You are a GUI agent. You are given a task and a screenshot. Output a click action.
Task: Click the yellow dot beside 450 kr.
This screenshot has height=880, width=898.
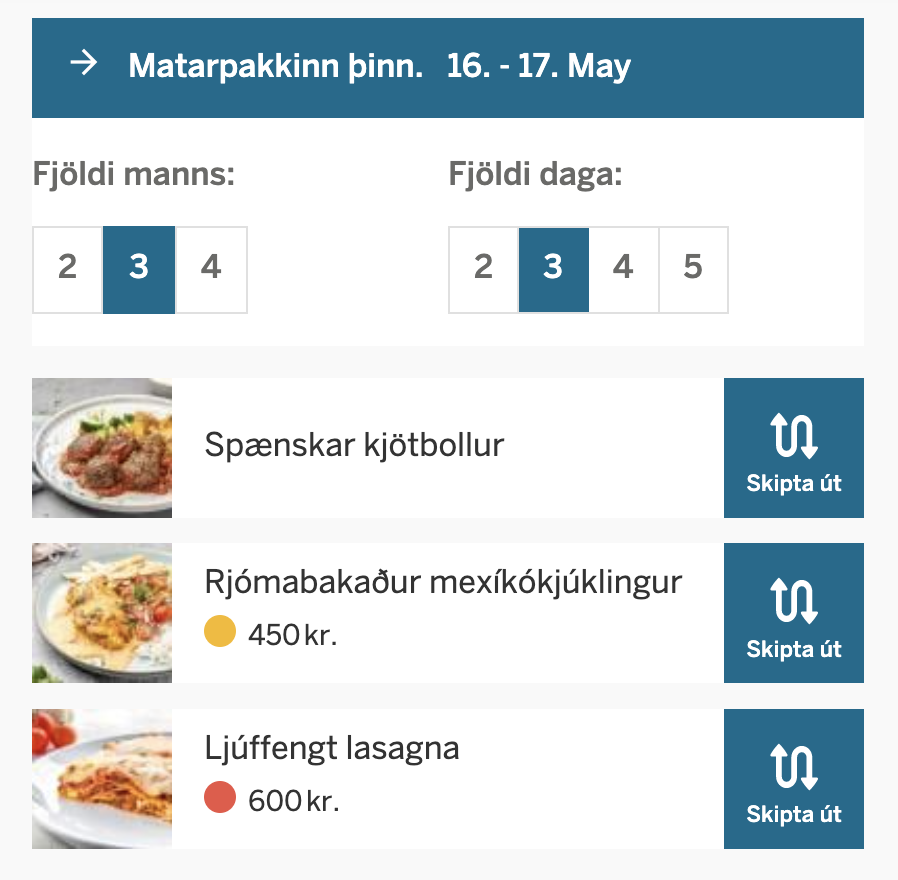pyautogui.click(x=220, y=633)
